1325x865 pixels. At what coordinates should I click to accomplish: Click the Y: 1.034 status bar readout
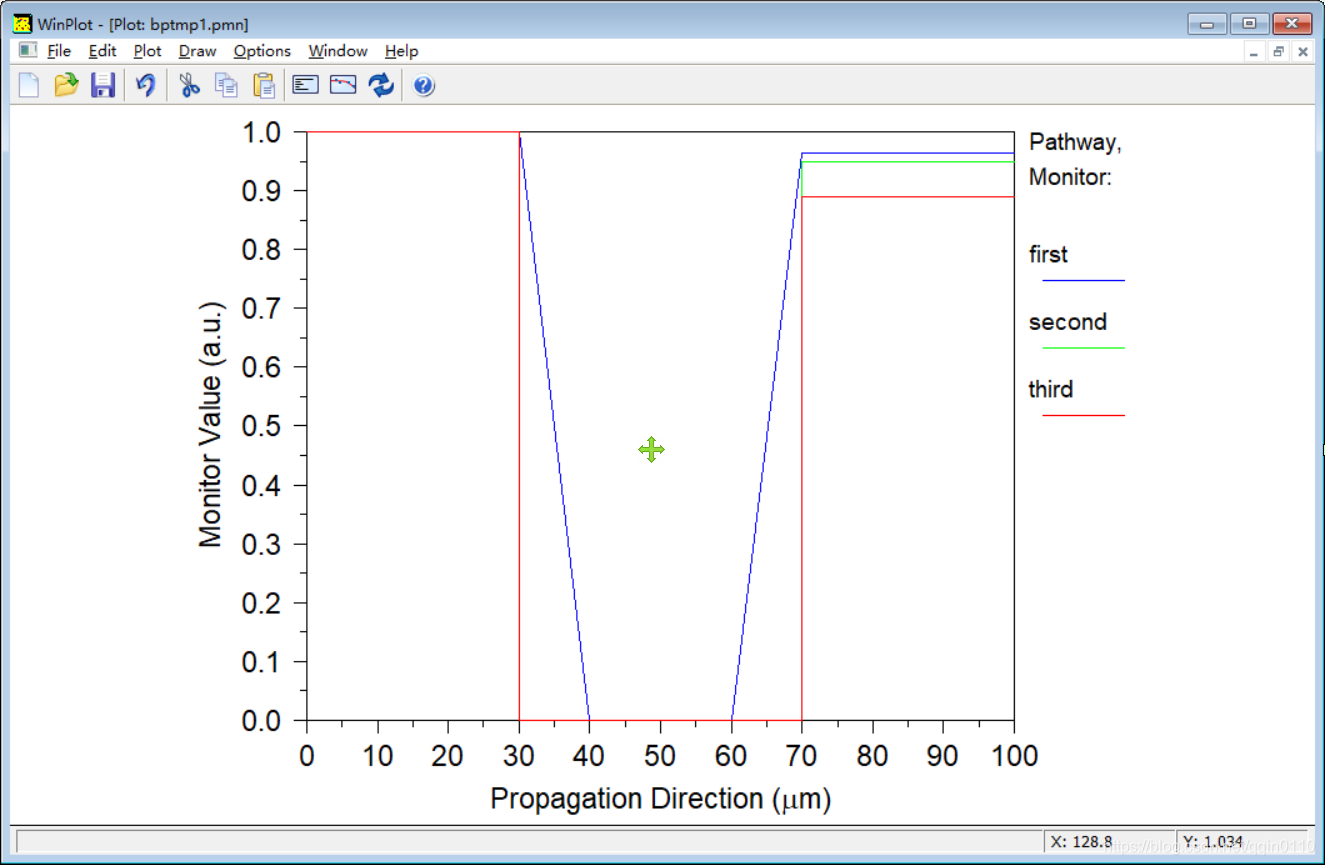1213,842
